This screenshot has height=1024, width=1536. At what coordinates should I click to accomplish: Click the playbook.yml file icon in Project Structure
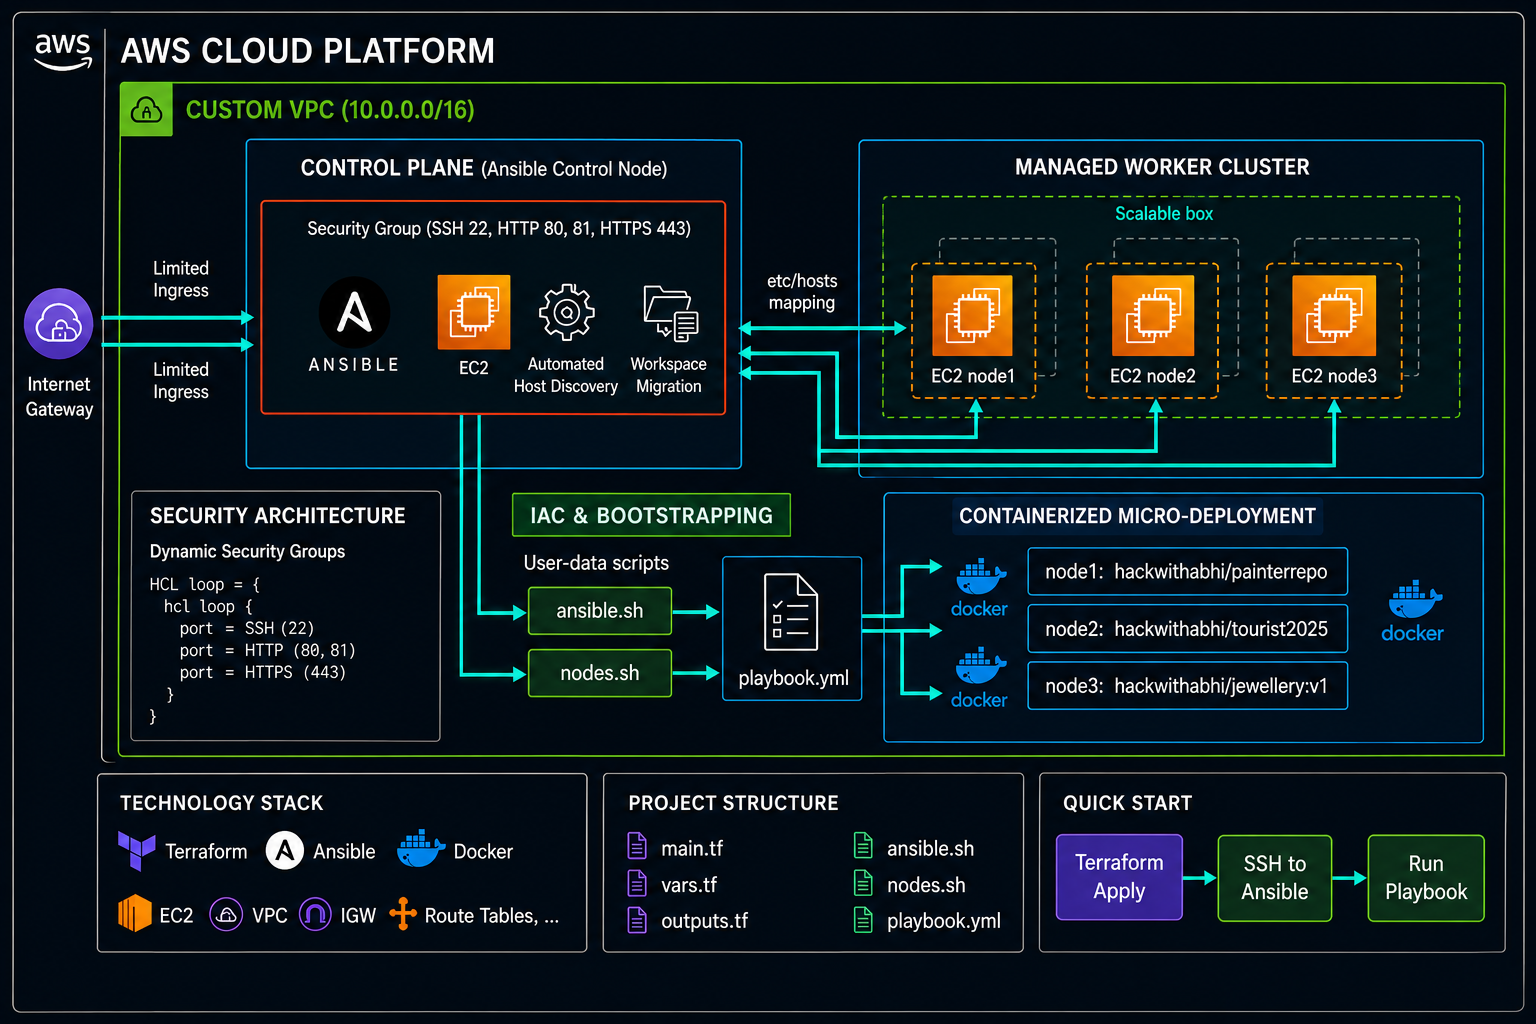(x=863, y=919)
